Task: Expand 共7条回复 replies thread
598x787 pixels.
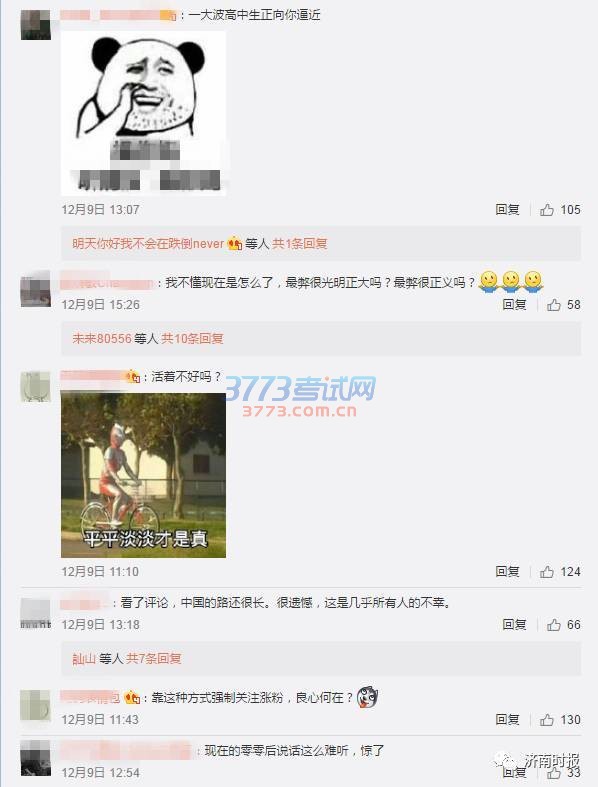Action: [x=153, y=659]
